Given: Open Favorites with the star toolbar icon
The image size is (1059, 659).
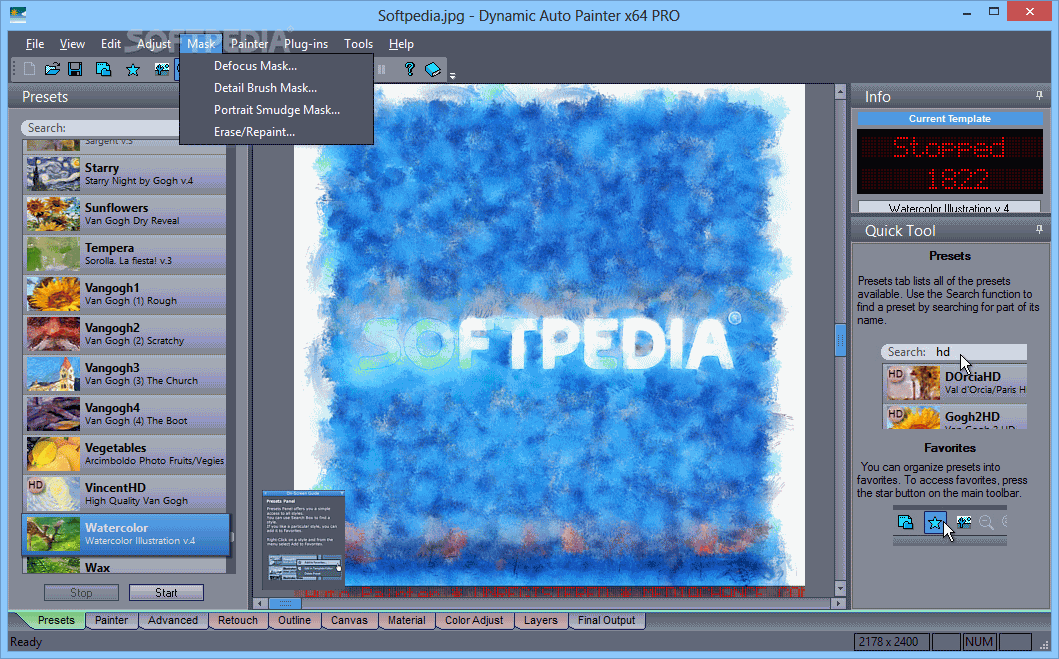Looking at the screenshot, I should pos(133,69).
